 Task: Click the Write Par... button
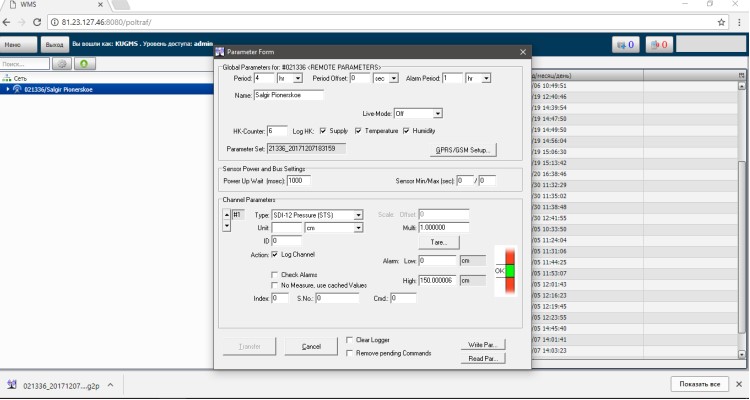tap(483, 344)
